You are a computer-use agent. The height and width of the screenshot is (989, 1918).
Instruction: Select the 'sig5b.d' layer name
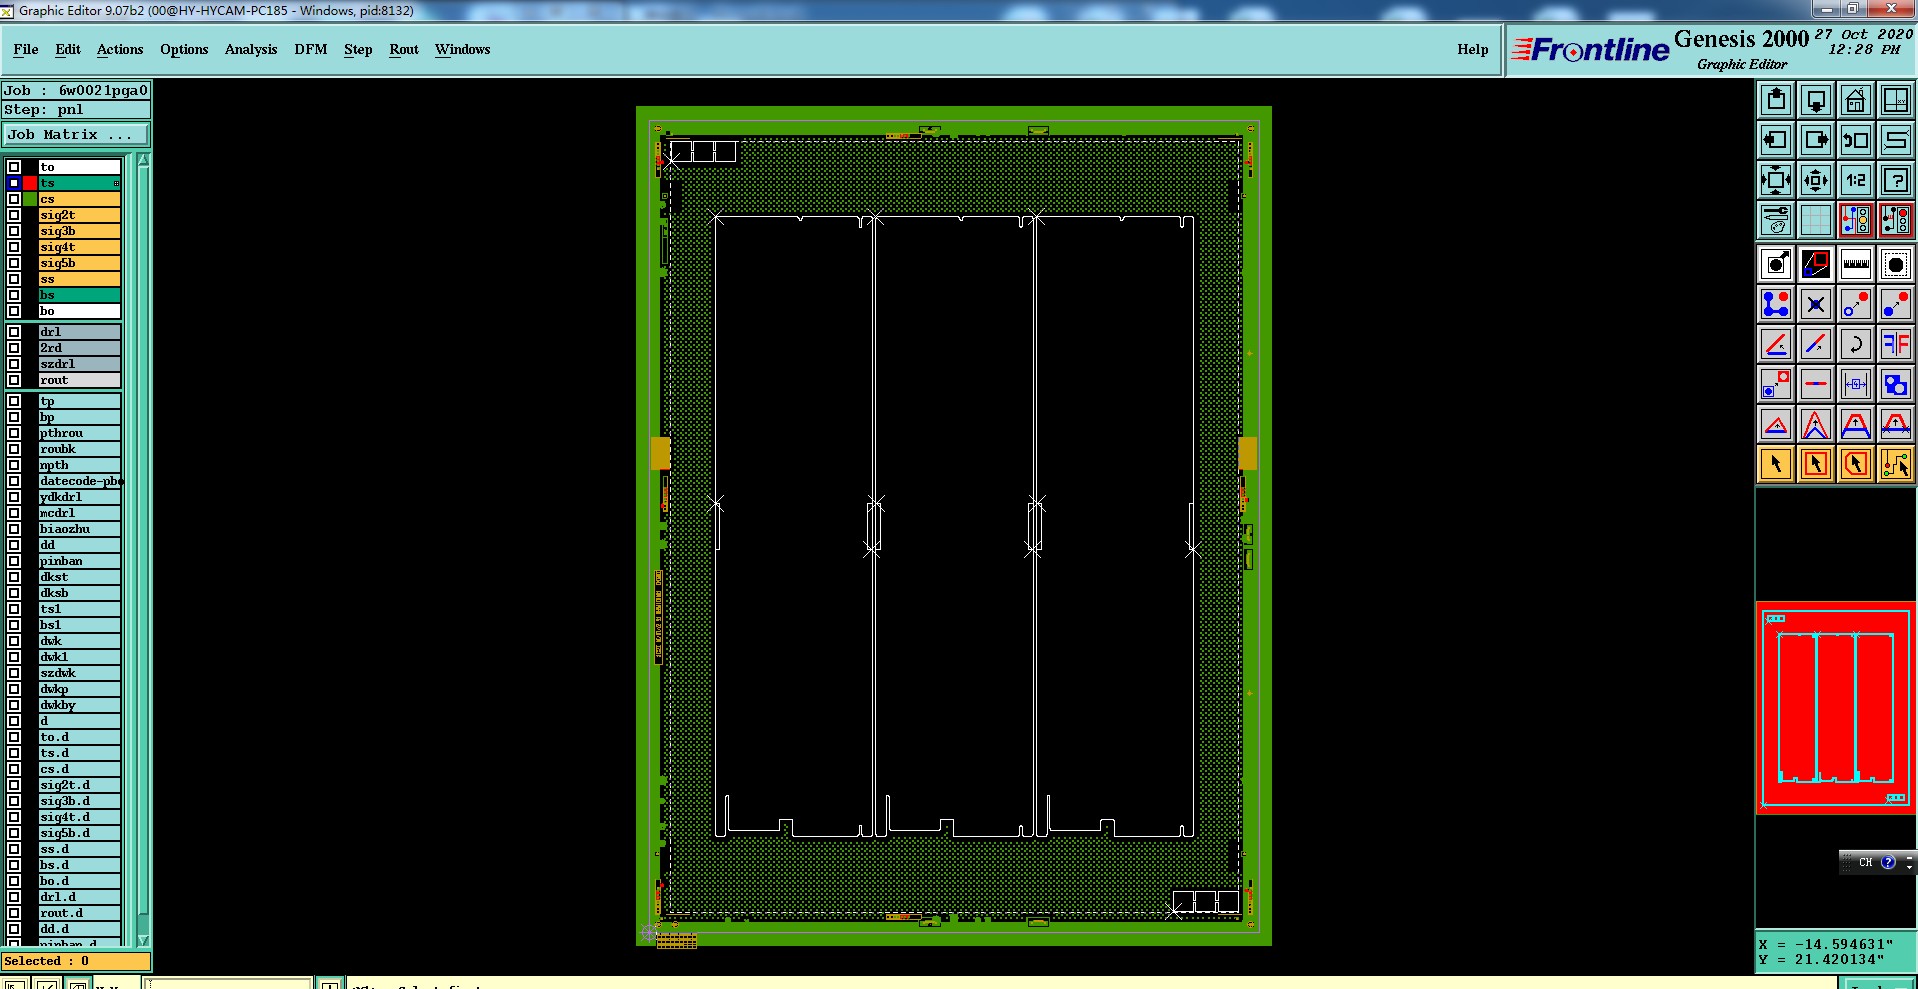79,833
